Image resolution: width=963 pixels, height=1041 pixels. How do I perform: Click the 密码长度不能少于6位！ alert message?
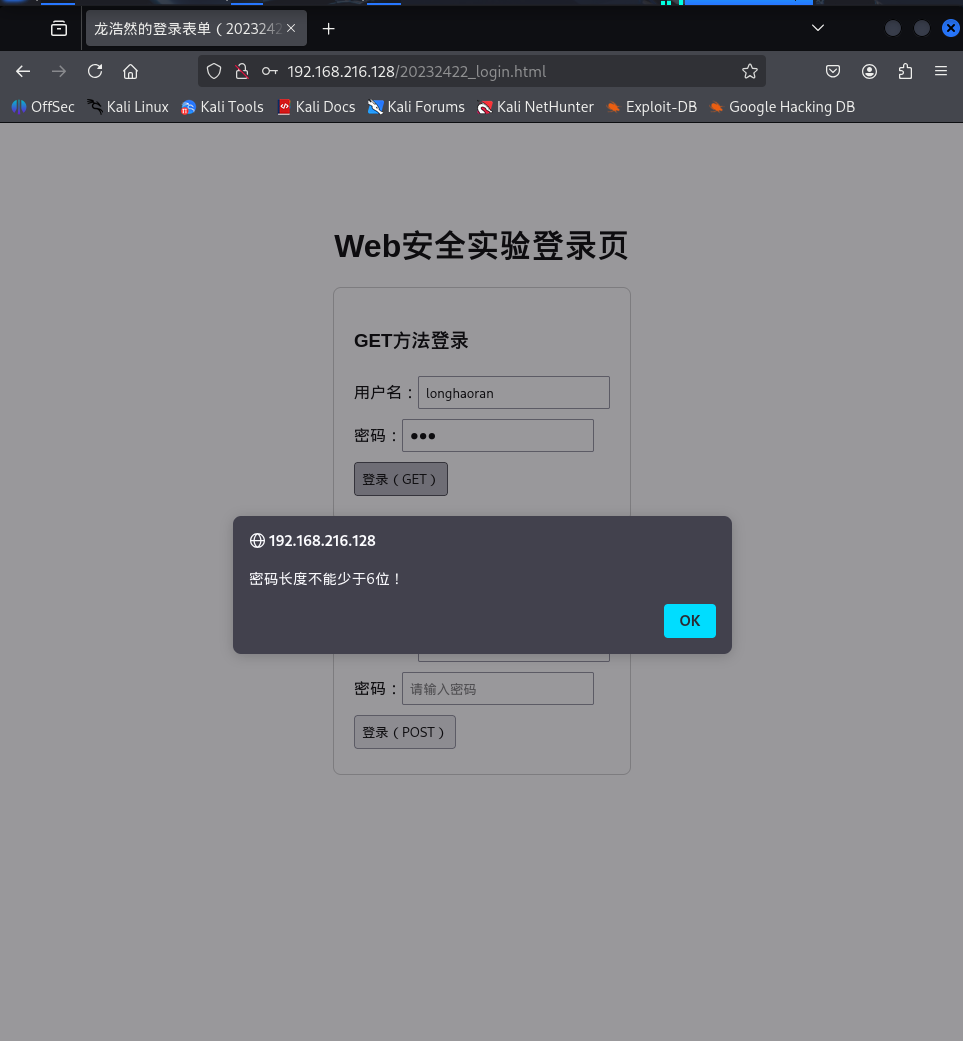[326, 579]
